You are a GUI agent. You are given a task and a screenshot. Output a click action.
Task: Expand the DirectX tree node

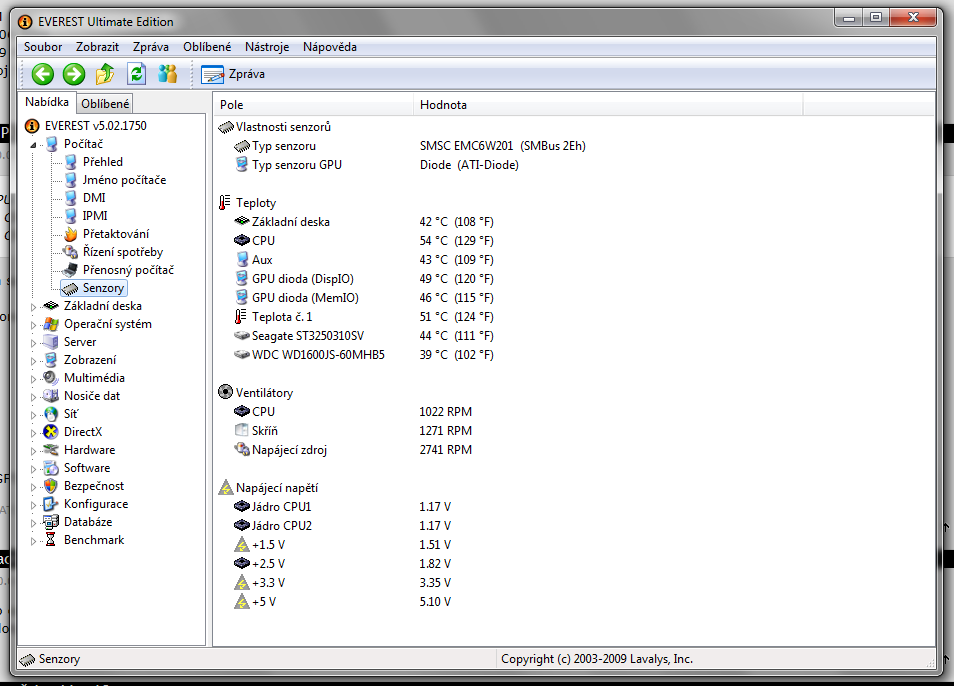click(33, 433)
